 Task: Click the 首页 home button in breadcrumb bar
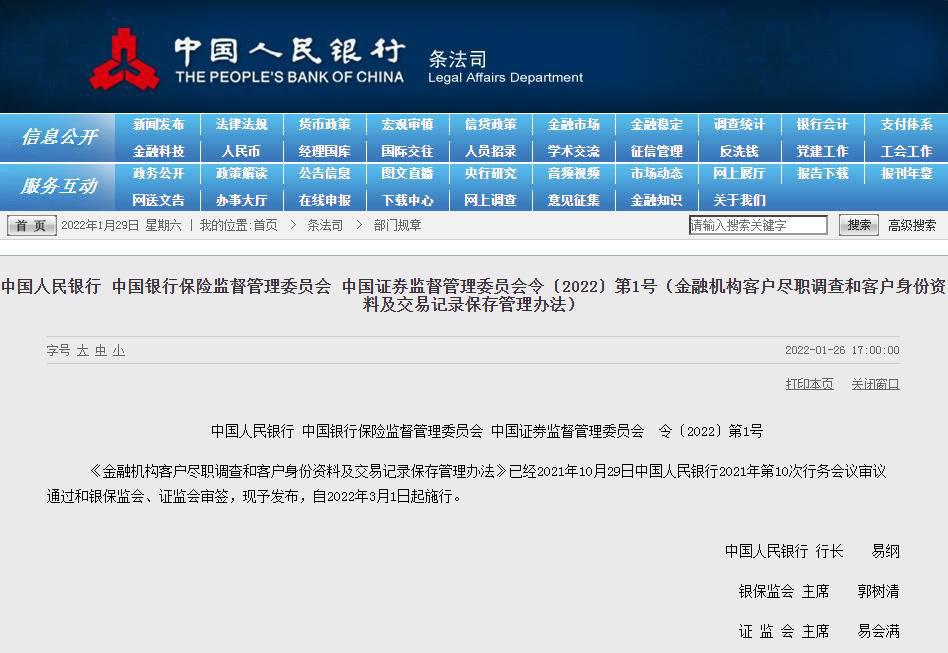coord(31,226)
